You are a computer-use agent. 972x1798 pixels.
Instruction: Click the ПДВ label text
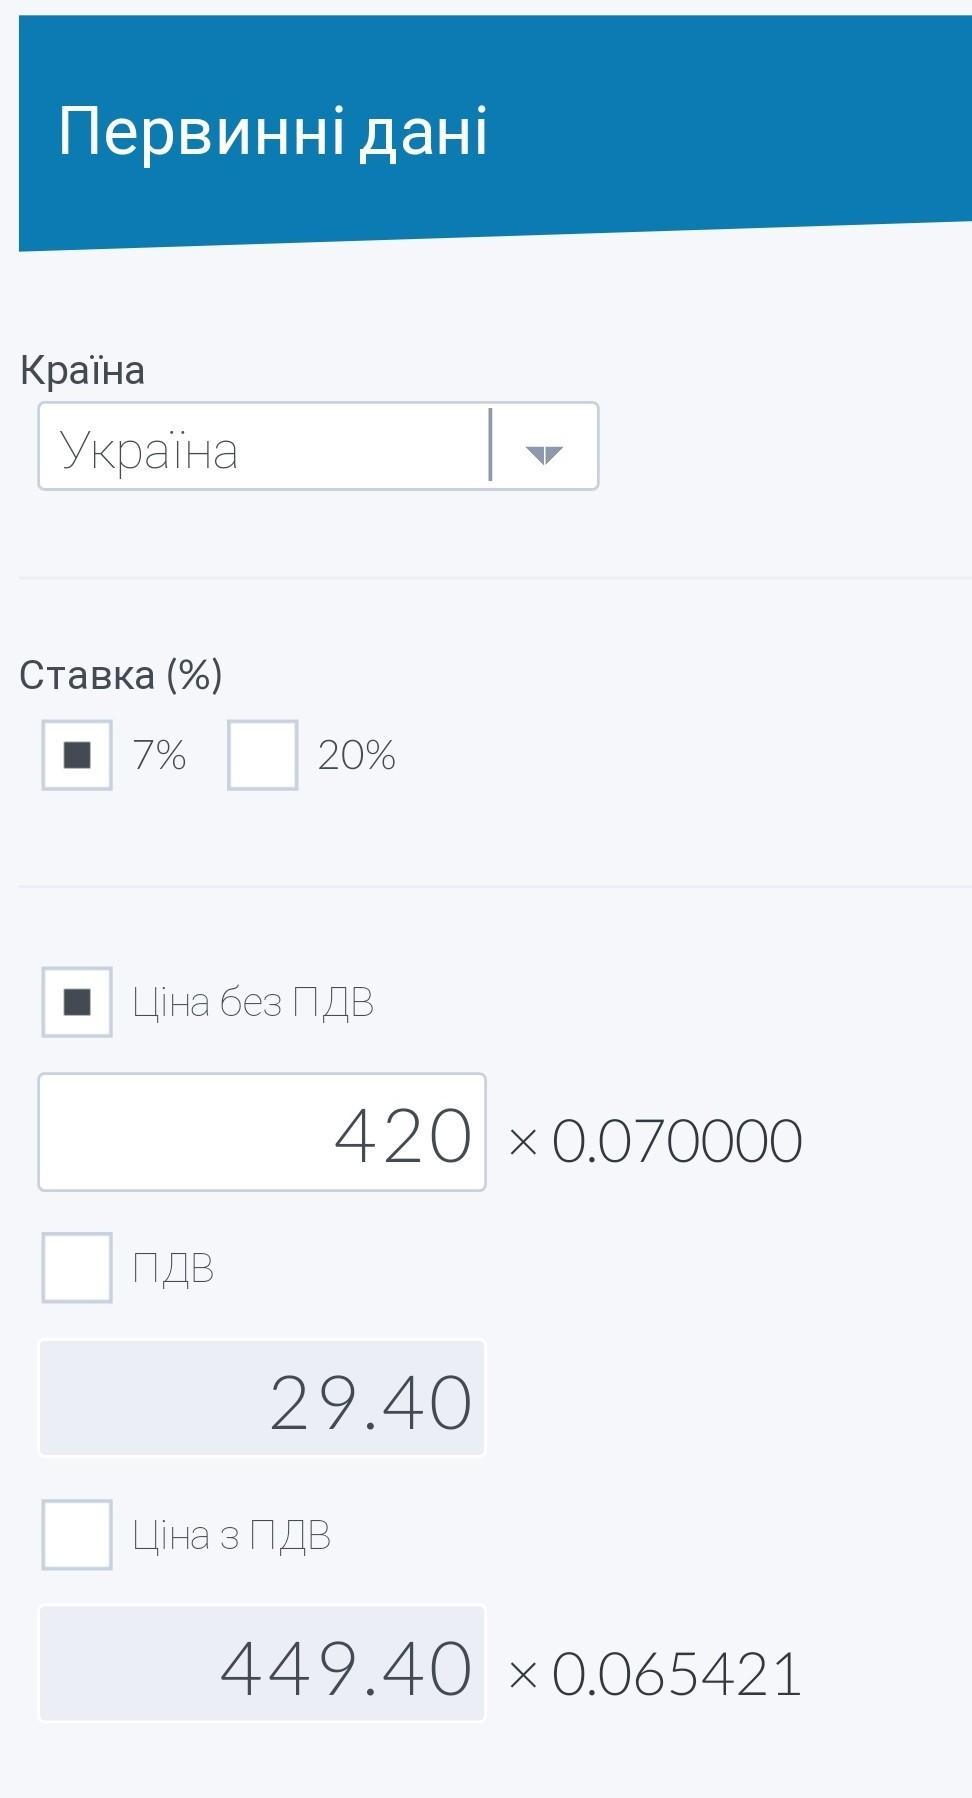[x=173, y=1268]
